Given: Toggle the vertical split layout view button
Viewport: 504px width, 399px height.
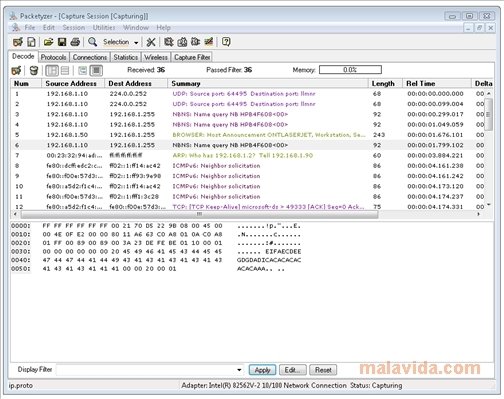Looking at the screenshot, I should point(52,70).
